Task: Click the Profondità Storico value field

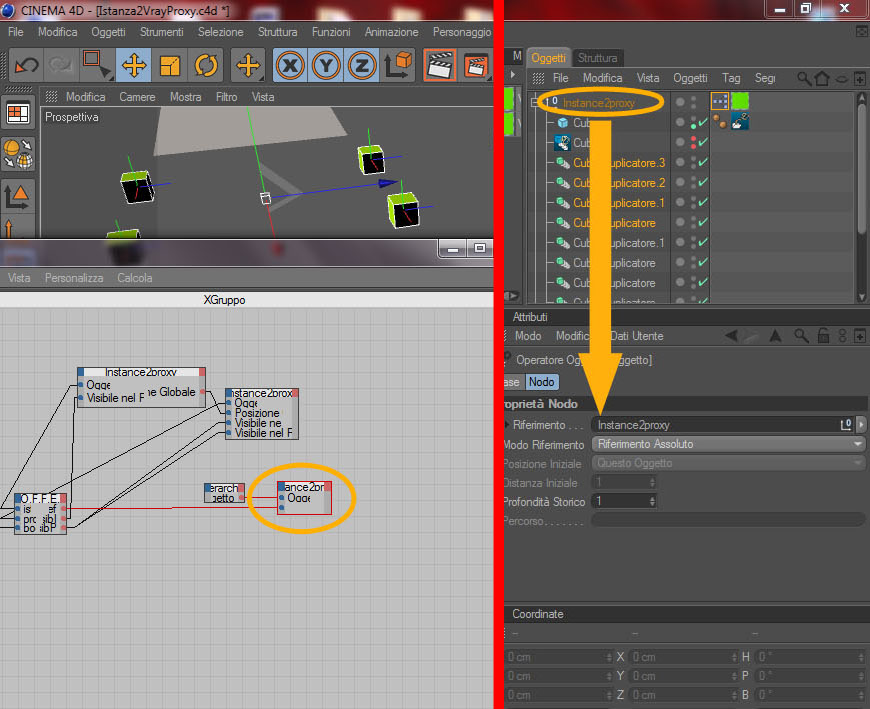Action: pos(624,502)
